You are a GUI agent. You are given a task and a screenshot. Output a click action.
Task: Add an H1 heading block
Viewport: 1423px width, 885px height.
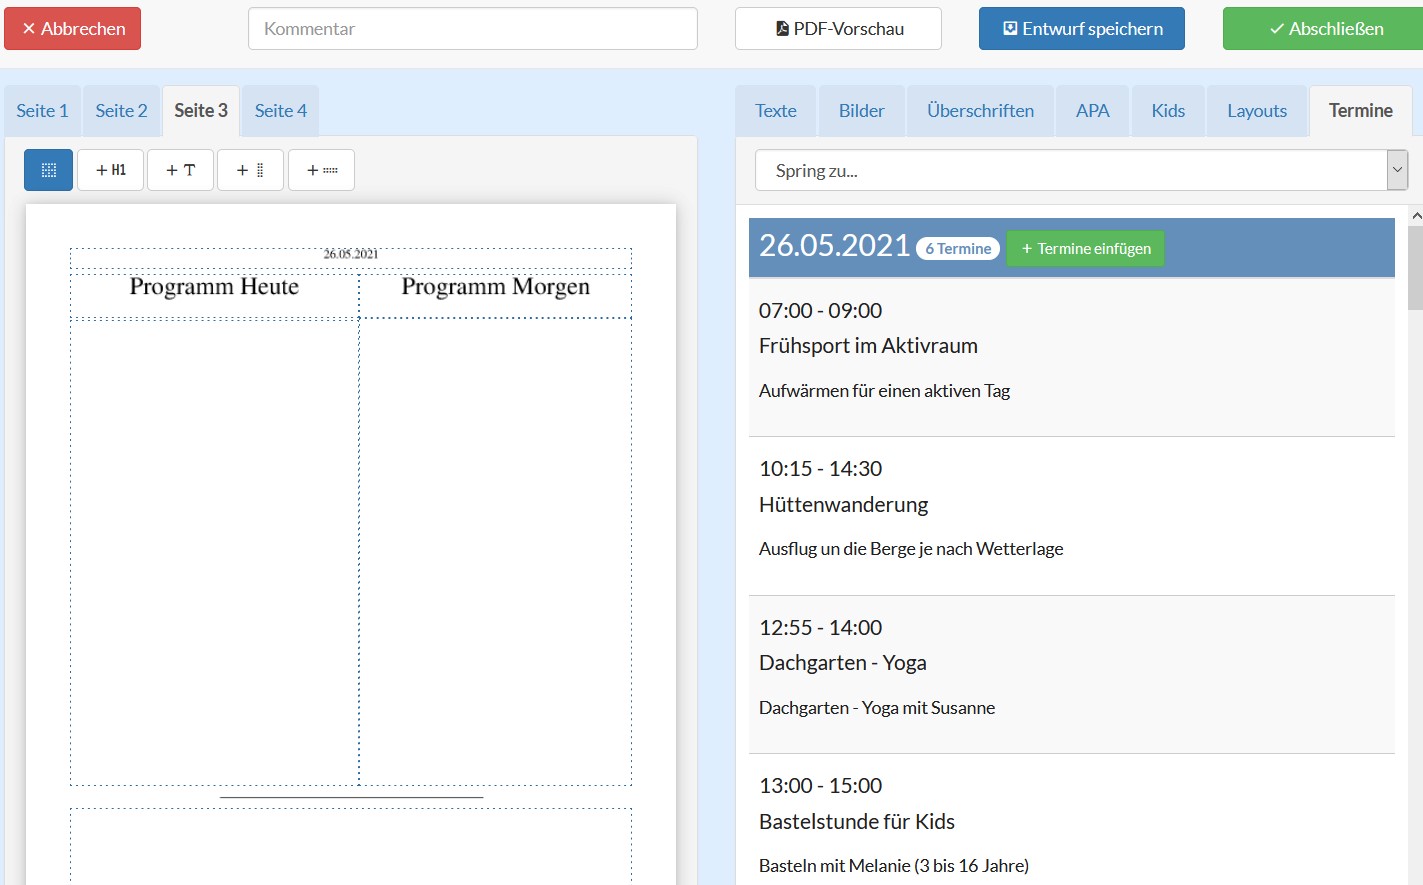pos(111,170)
